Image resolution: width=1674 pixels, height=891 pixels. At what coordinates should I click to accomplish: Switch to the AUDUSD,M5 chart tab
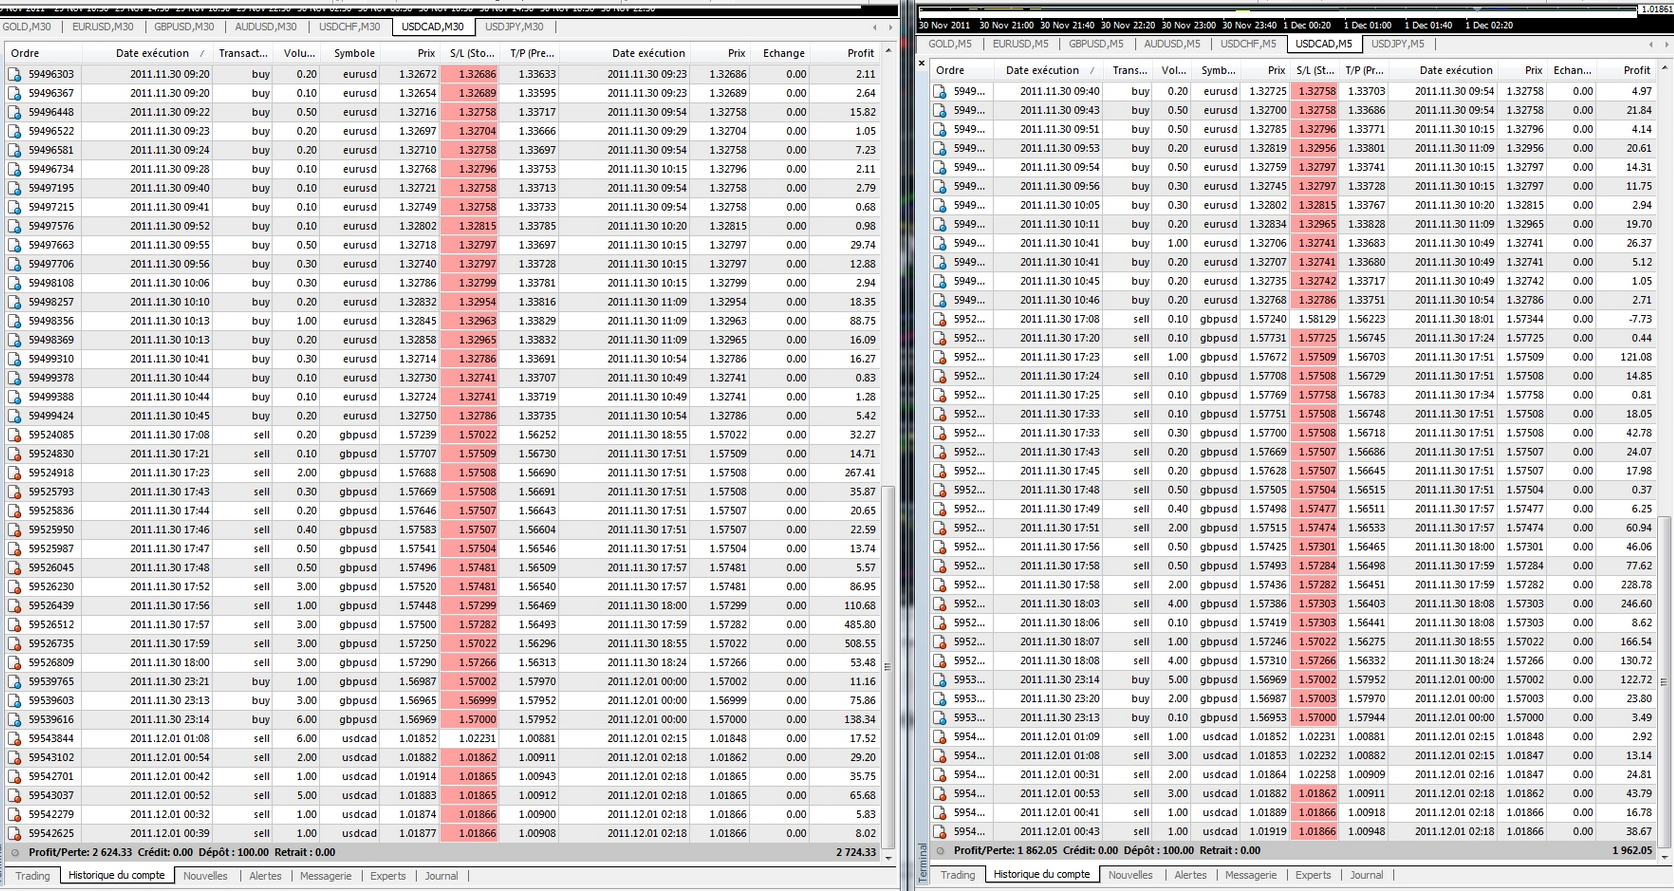1171,44
